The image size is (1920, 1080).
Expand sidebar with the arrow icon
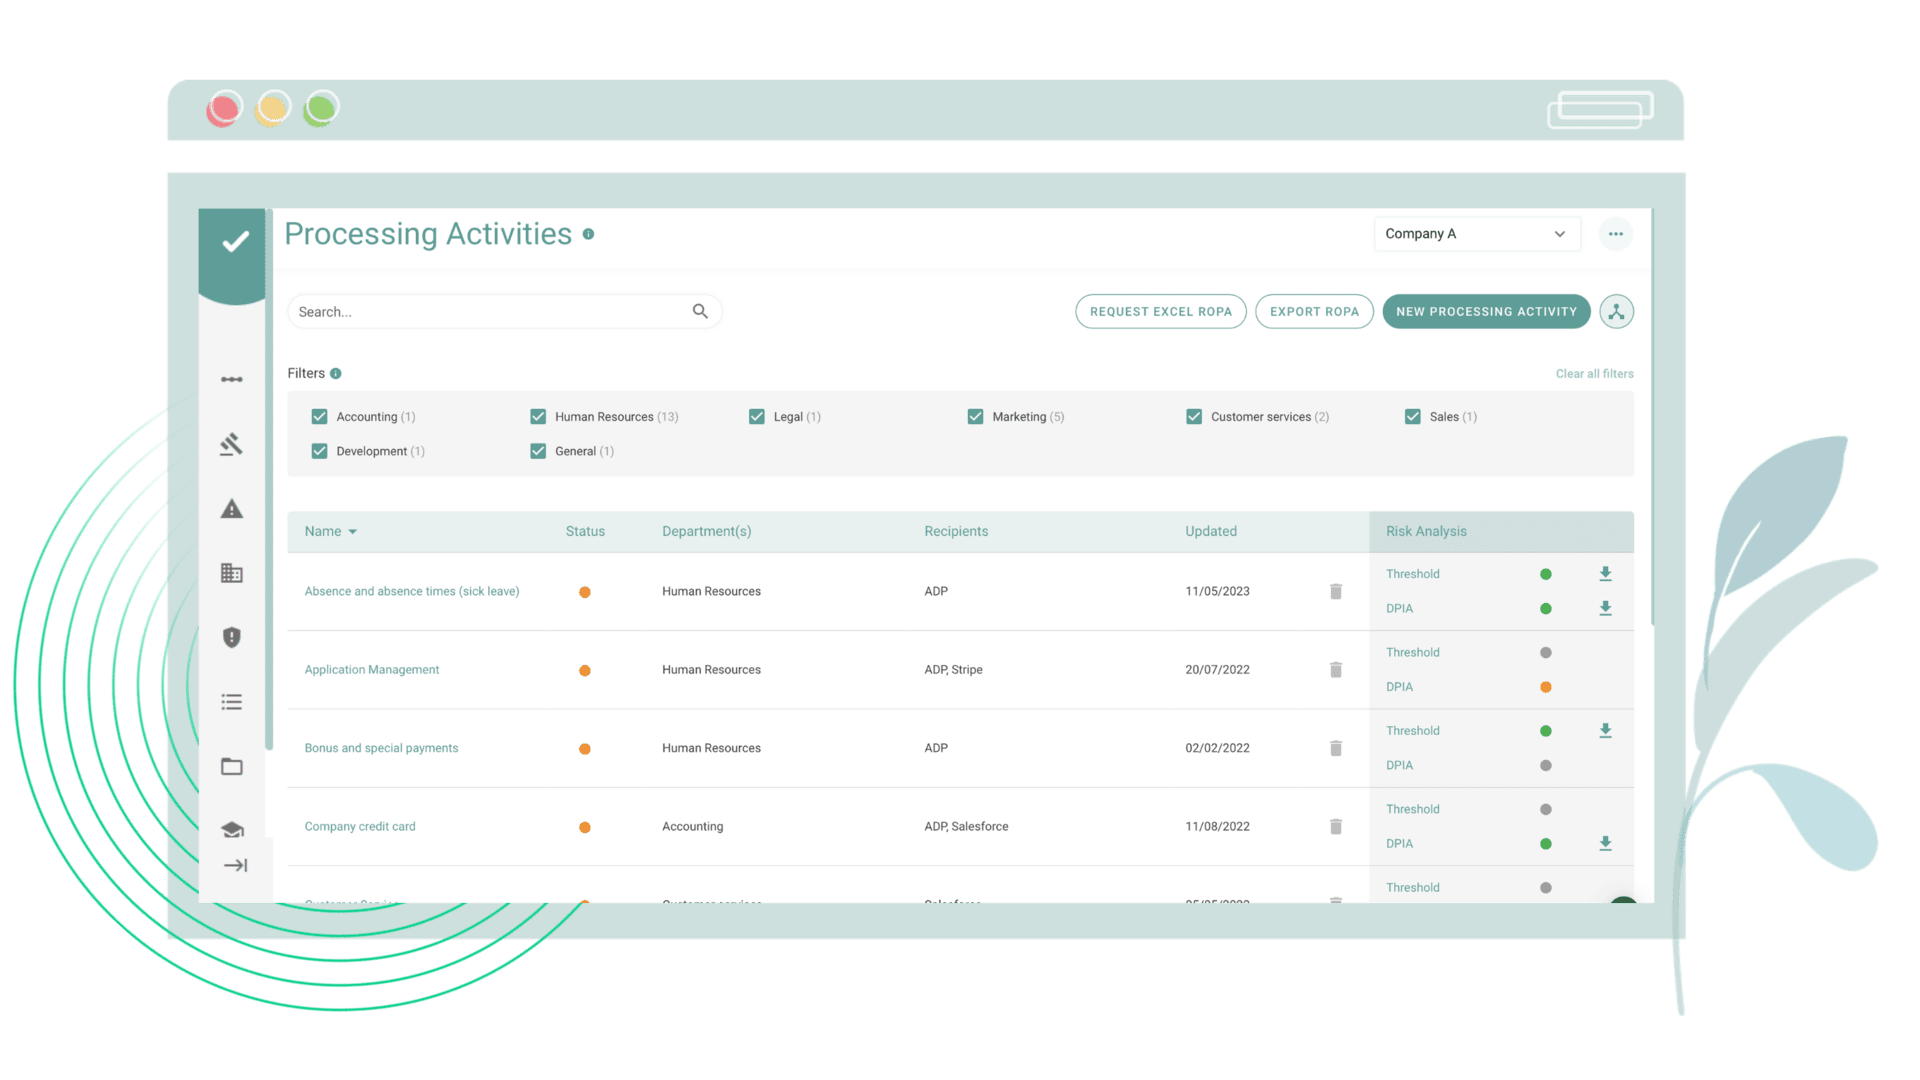[236, 865]
